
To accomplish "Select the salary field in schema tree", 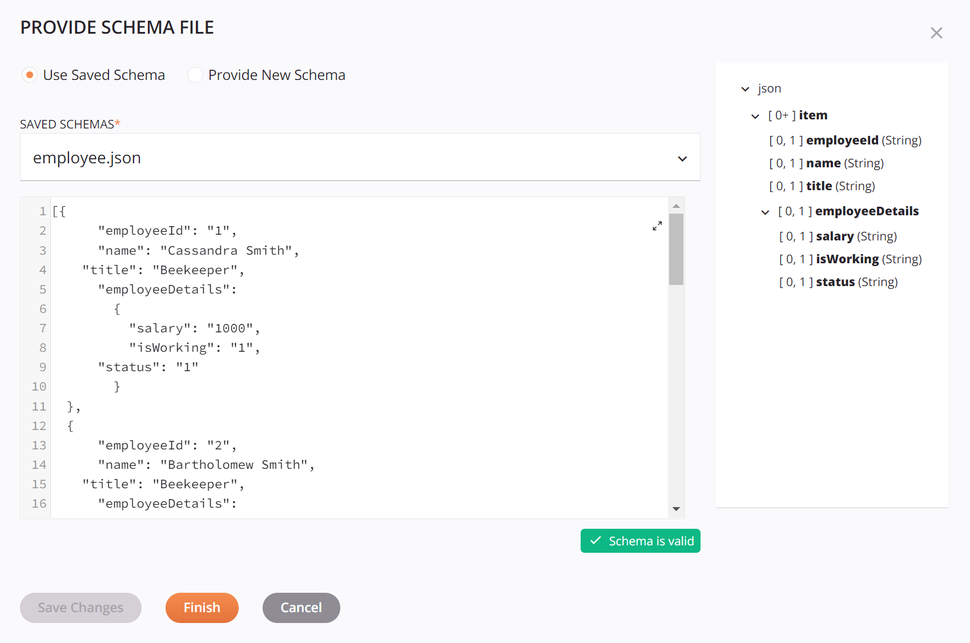I will point(838,236).
